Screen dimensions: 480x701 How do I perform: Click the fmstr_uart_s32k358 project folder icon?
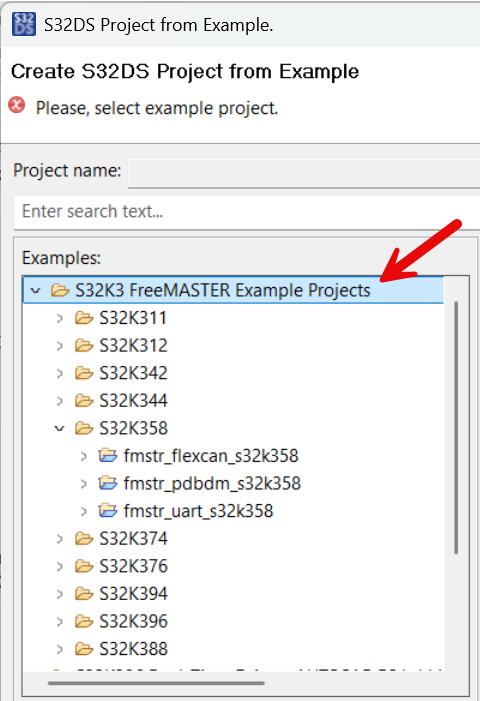108,511
